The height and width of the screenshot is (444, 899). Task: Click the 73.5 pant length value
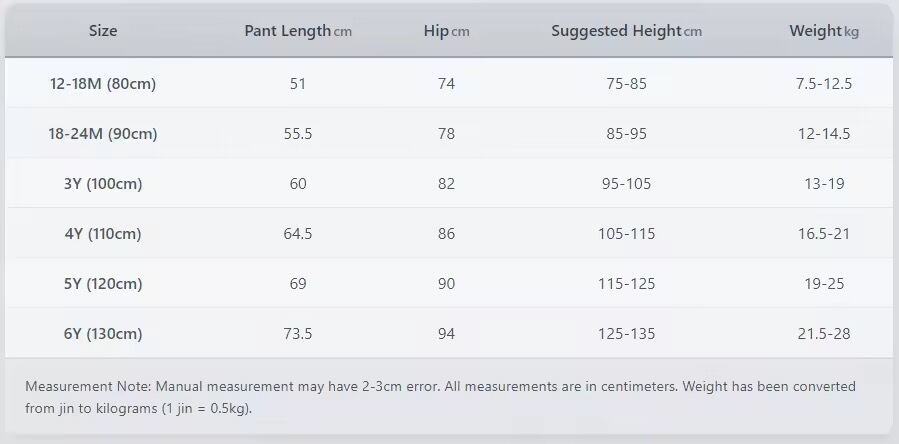298,334
